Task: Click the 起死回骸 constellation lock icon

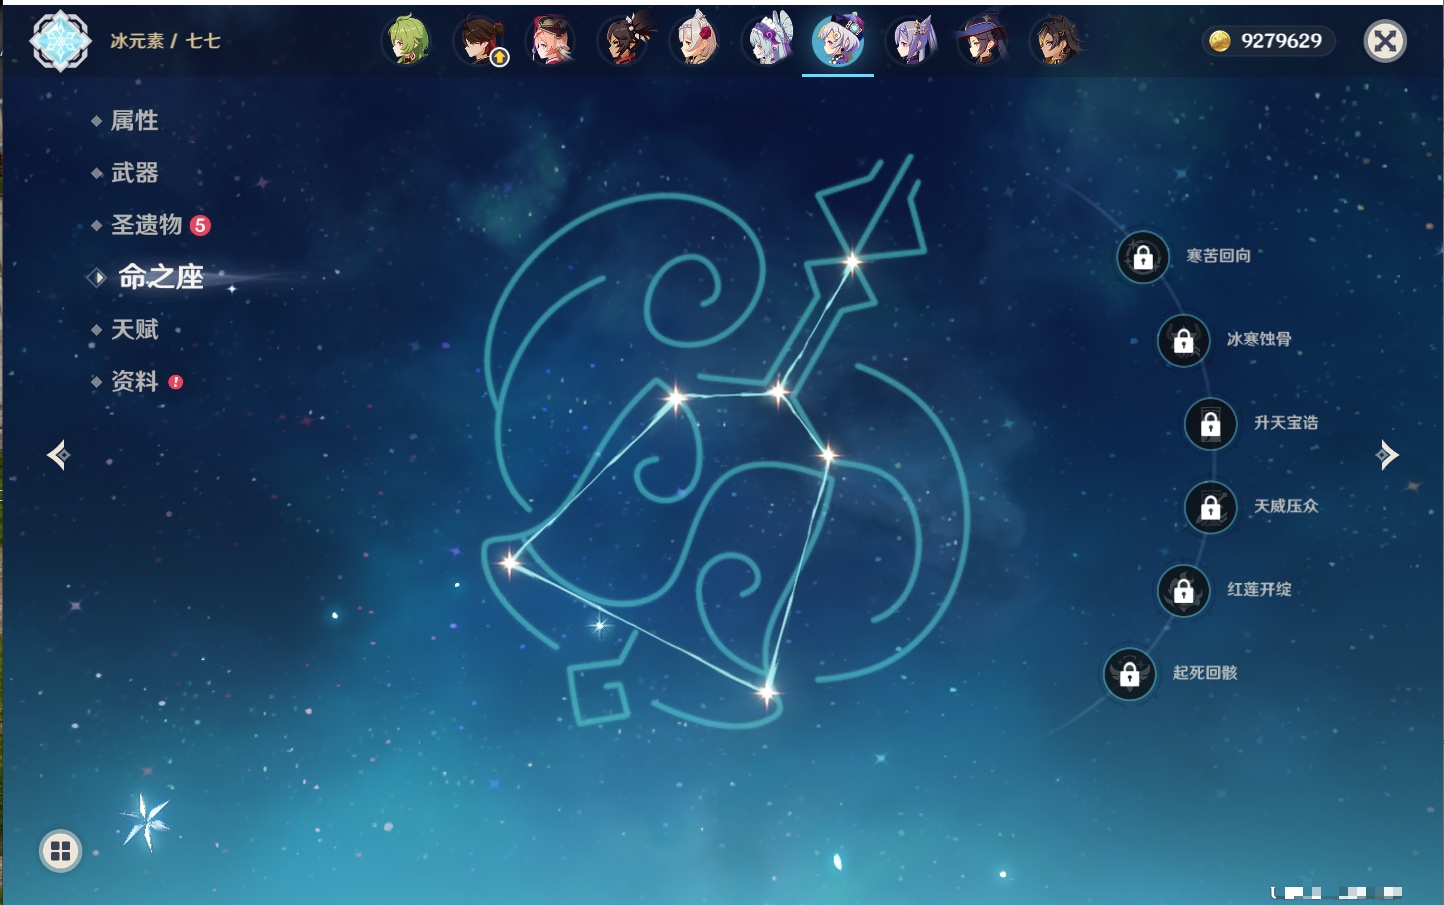Action: point(1130,675)
